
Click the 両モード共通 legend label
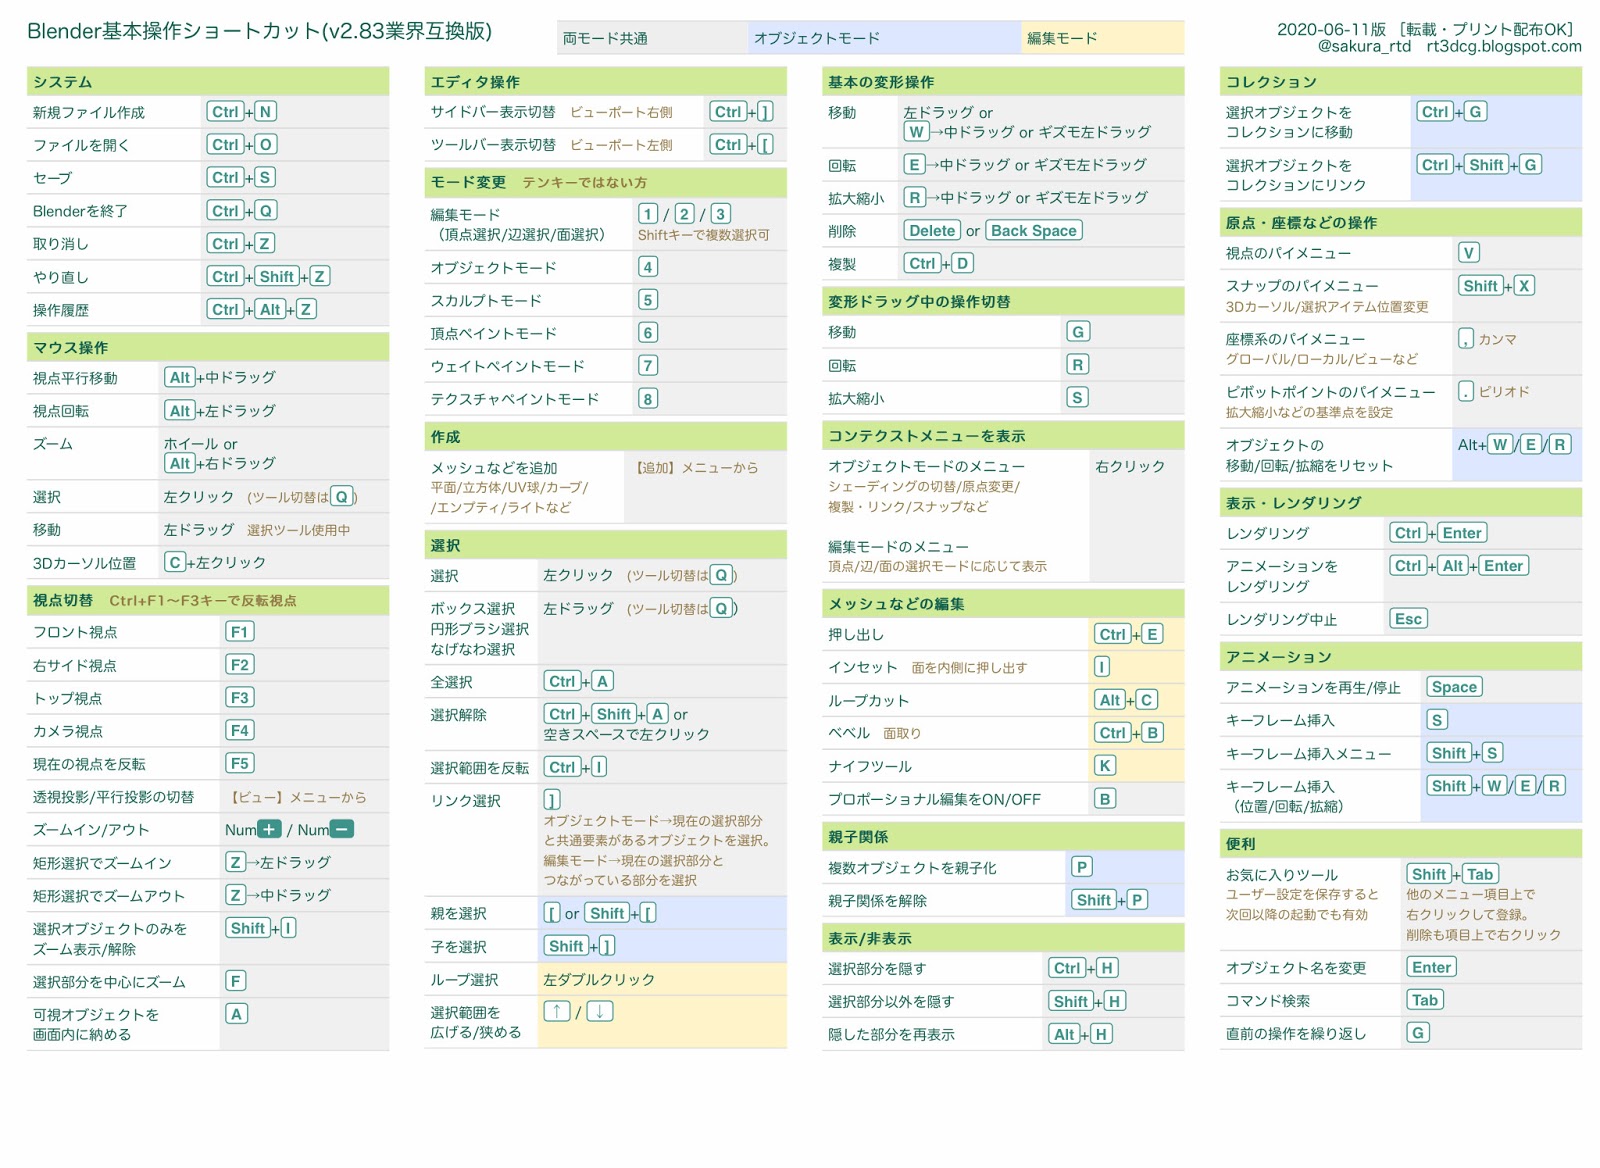tap(605, 38)
